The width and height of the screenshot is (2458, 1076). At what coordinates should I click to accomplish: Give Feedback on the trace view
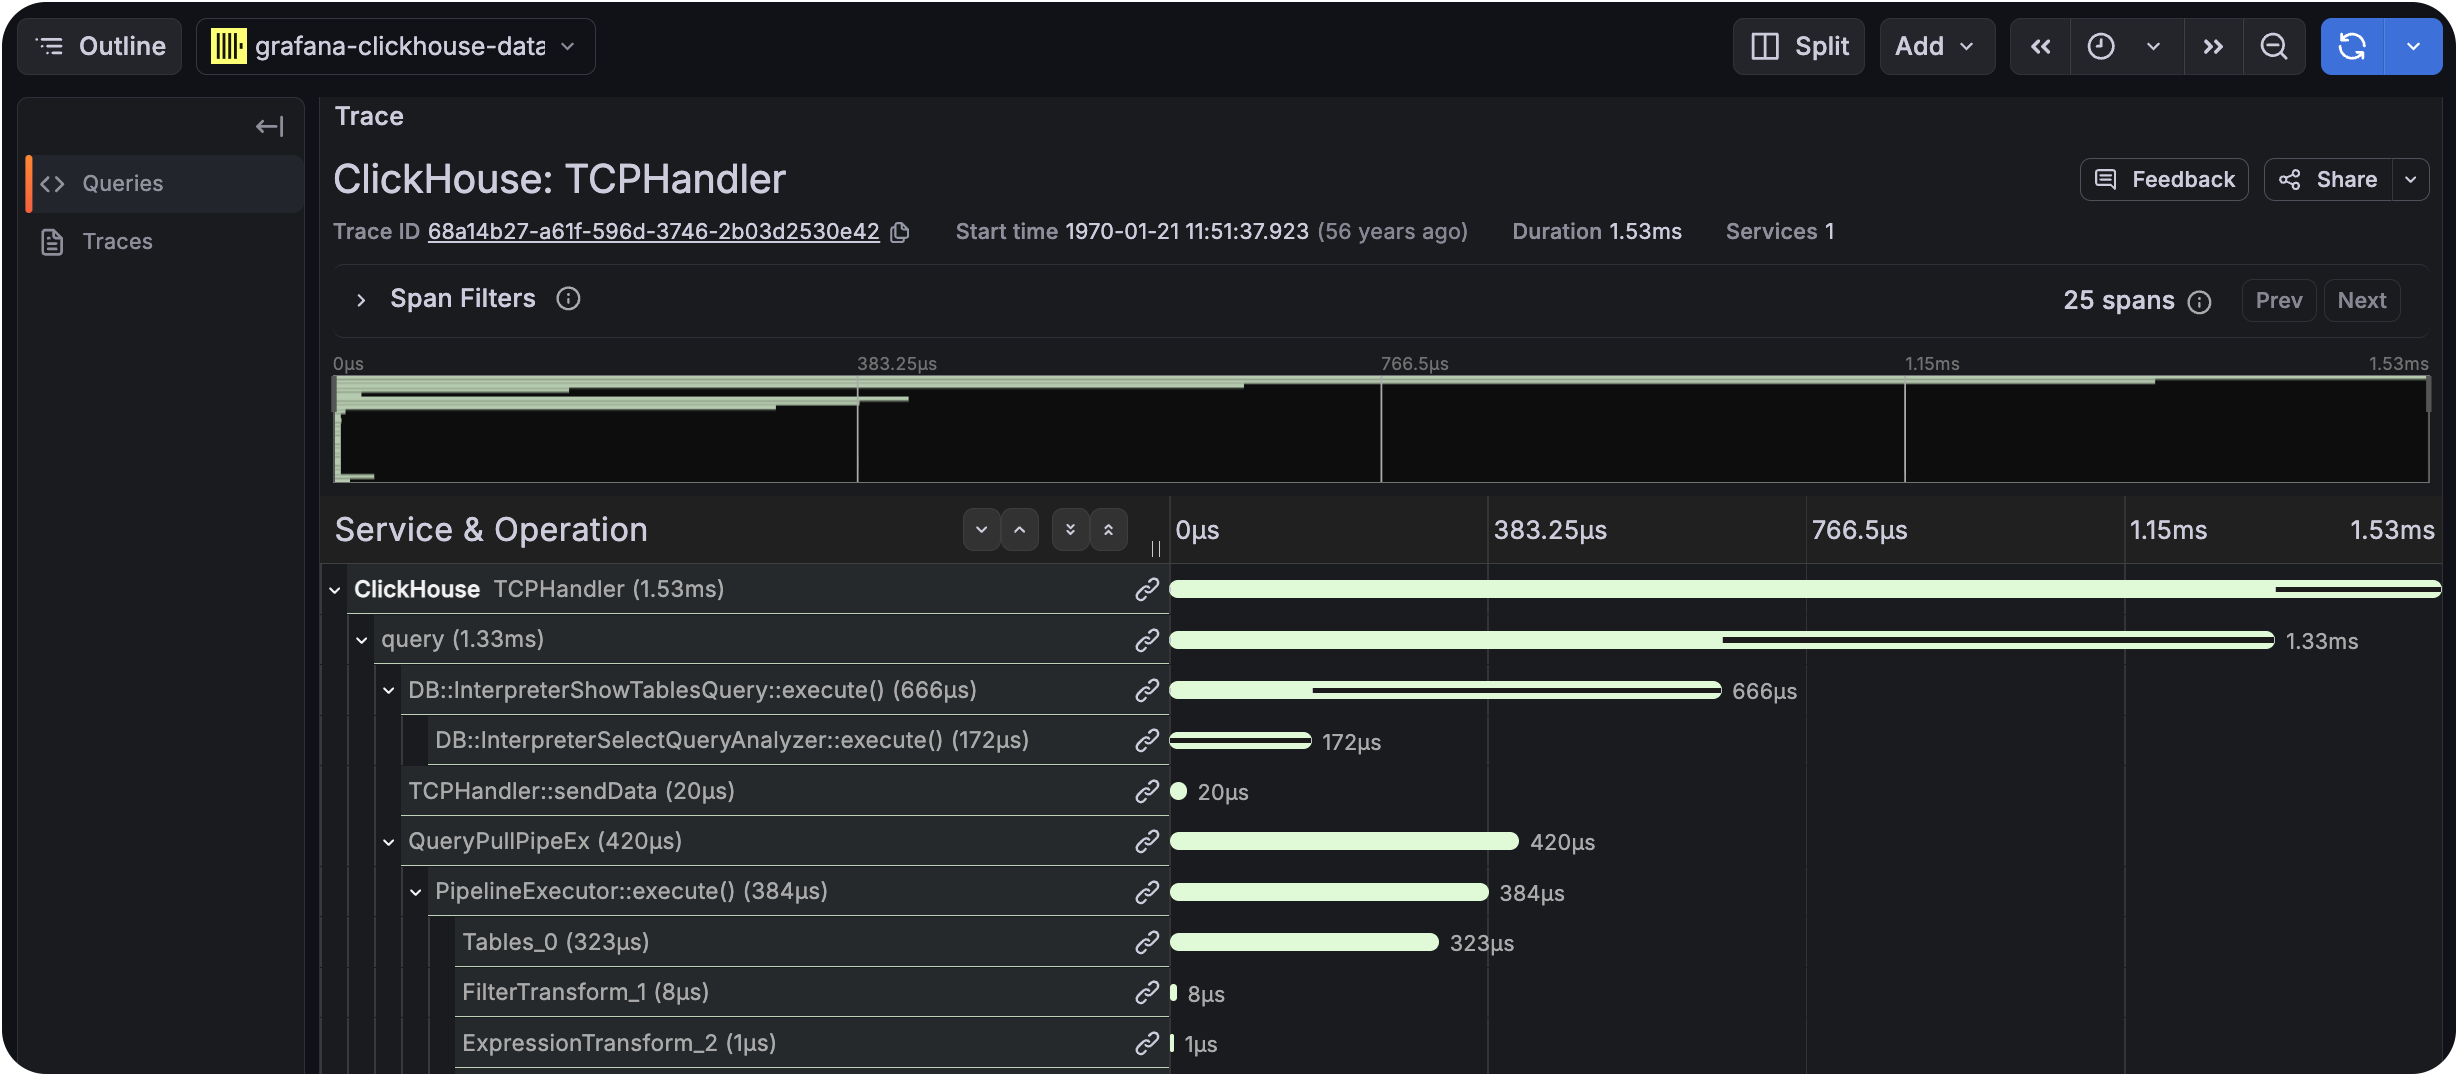[x=2164, y=179]
